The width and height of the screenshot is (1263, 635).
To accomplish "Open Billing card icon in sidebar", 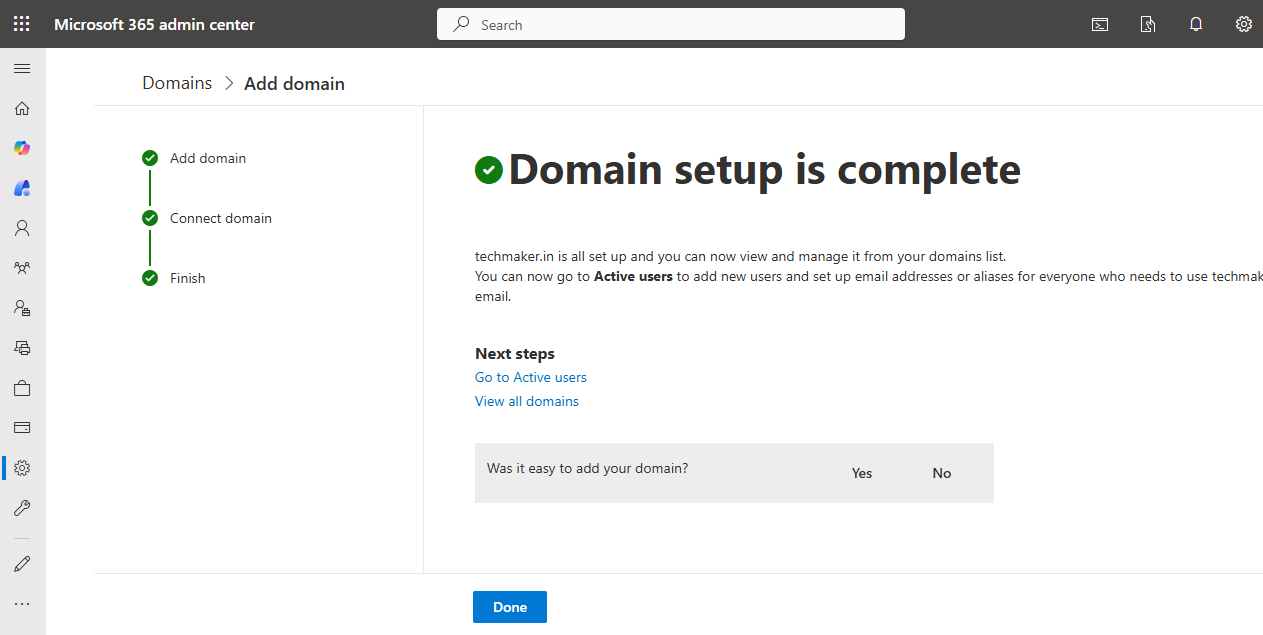I will coord(22,428).
